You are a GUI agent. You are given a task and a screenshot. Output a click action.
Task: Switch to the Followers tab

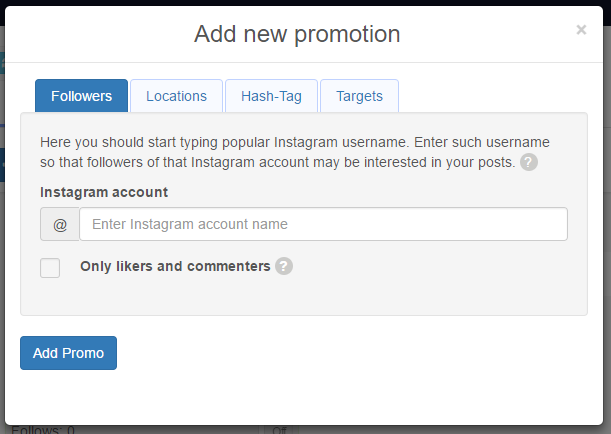[81, 96]
